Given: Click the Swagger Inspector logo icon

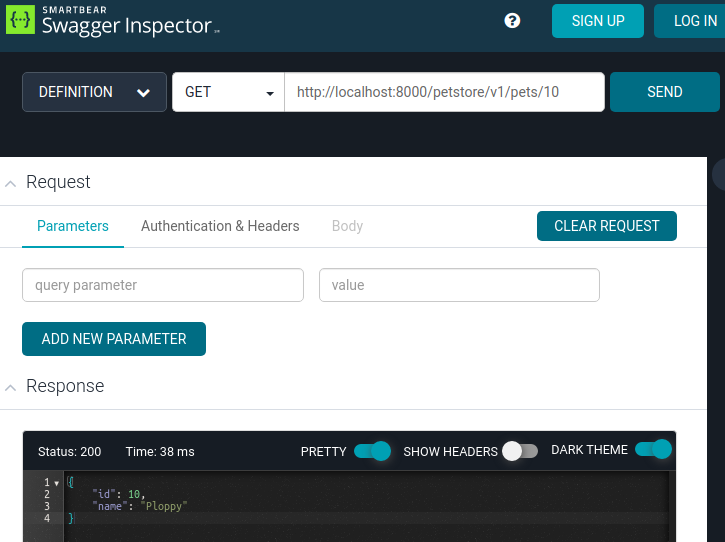Looking at the screenshot, I should [x=21, y=21].
